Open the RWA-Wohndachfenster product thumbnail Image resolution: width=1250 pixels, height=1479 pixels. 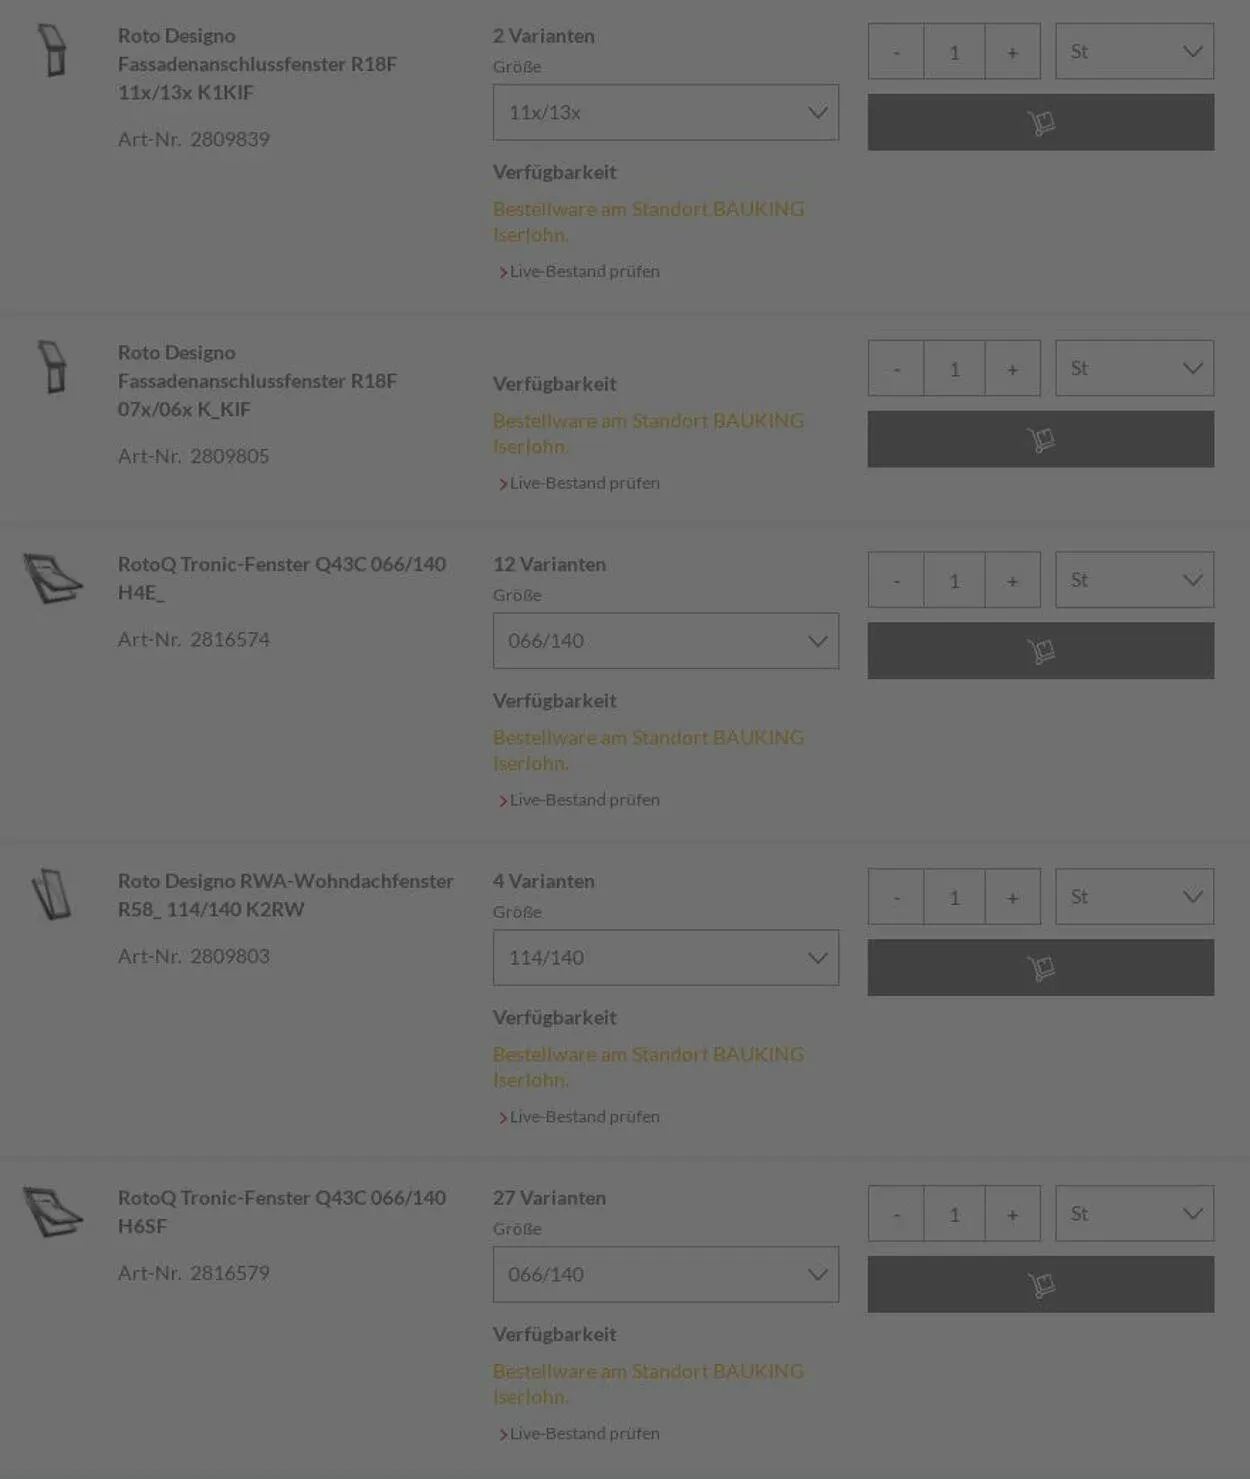53,895
